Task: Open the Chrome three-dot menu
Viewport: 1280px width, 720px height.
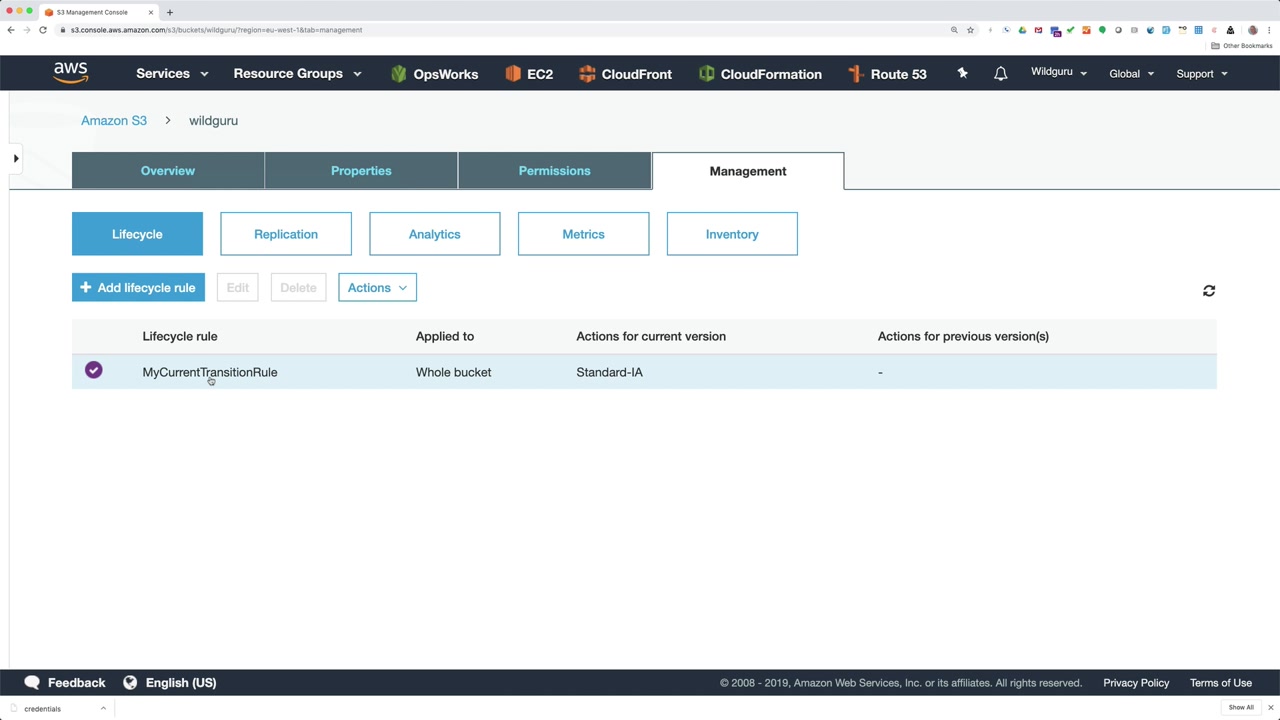Action: pyautogui.click(x=1269, y=30)
